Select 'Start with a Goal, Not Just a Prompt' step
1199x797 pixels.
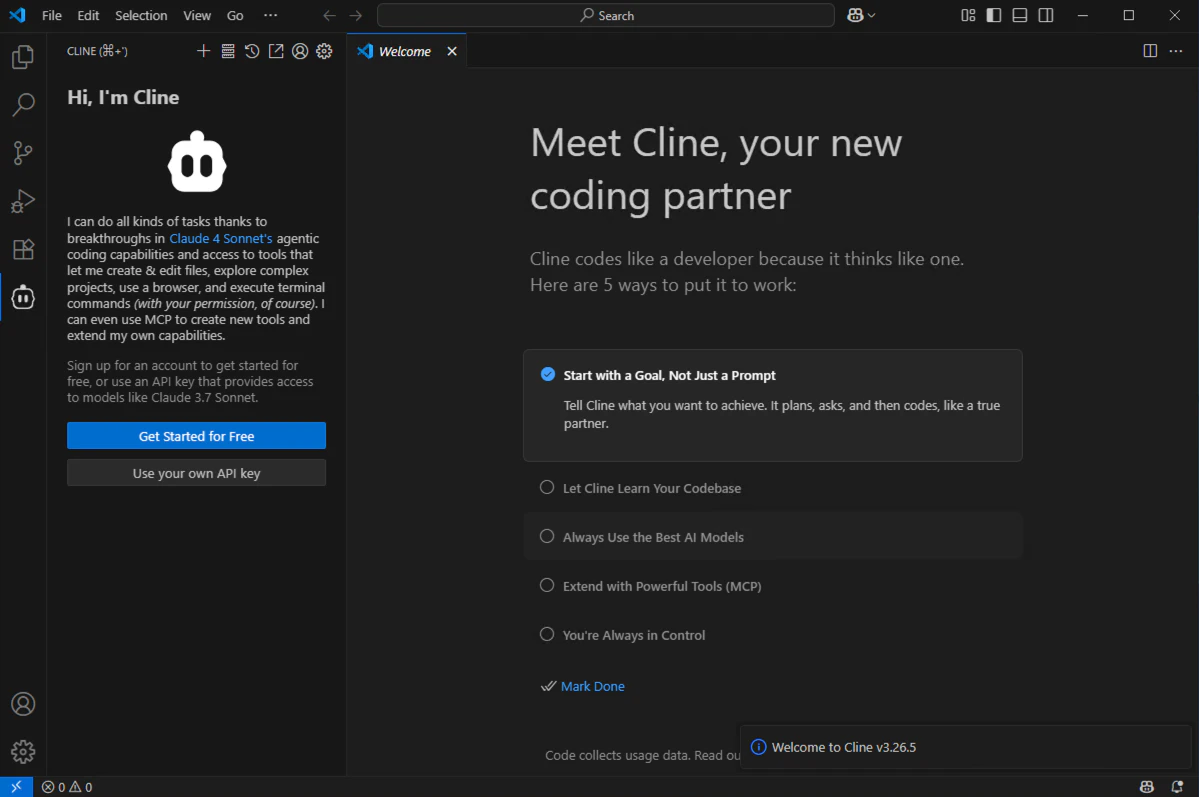[x=772, y=405]
